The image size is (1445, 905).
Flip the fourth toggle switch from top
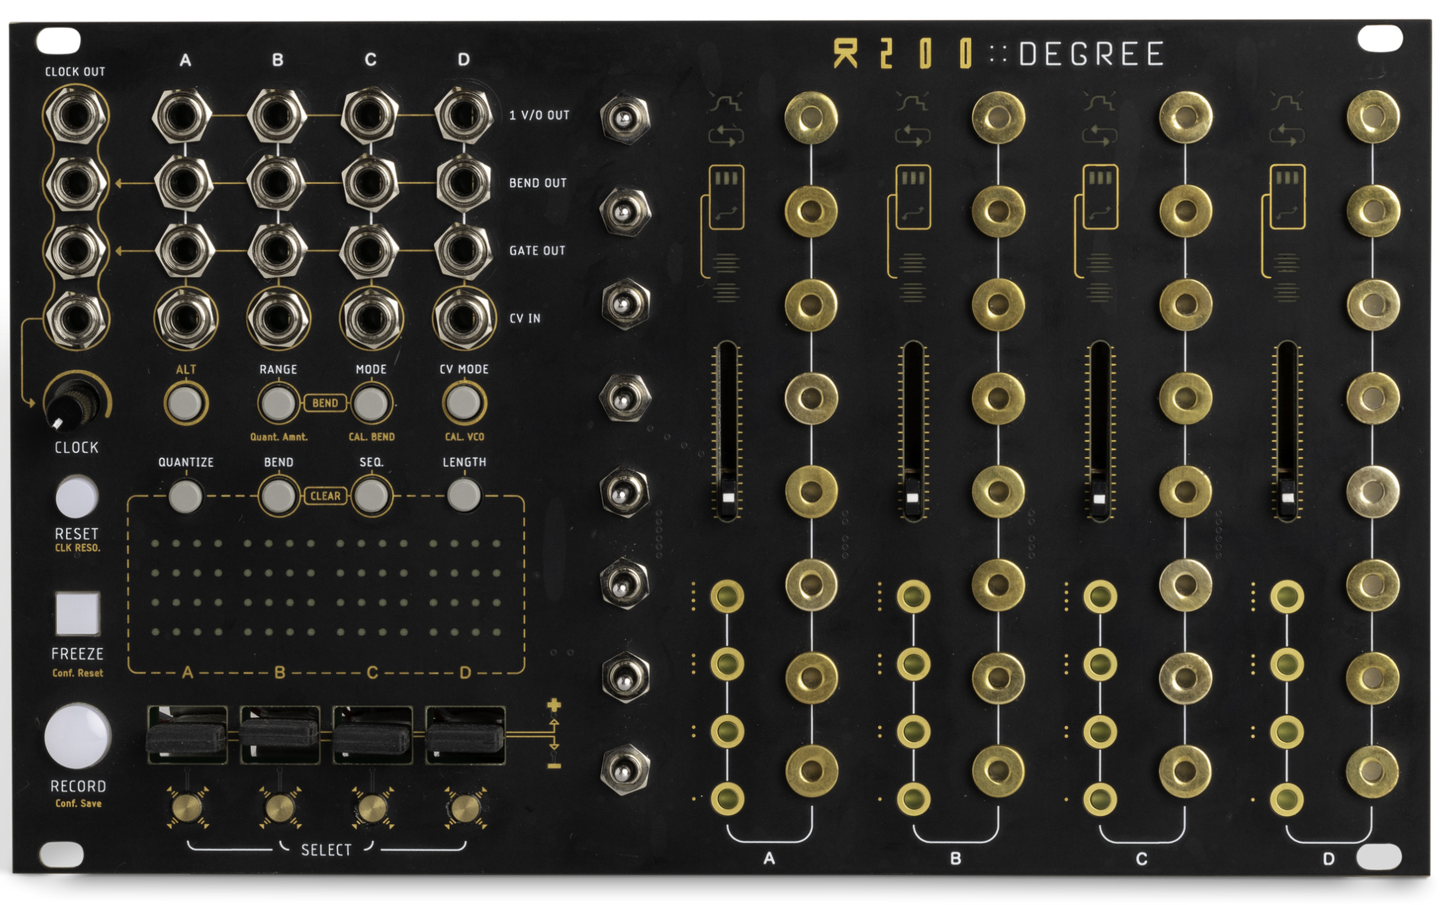[x=625, y=397]
